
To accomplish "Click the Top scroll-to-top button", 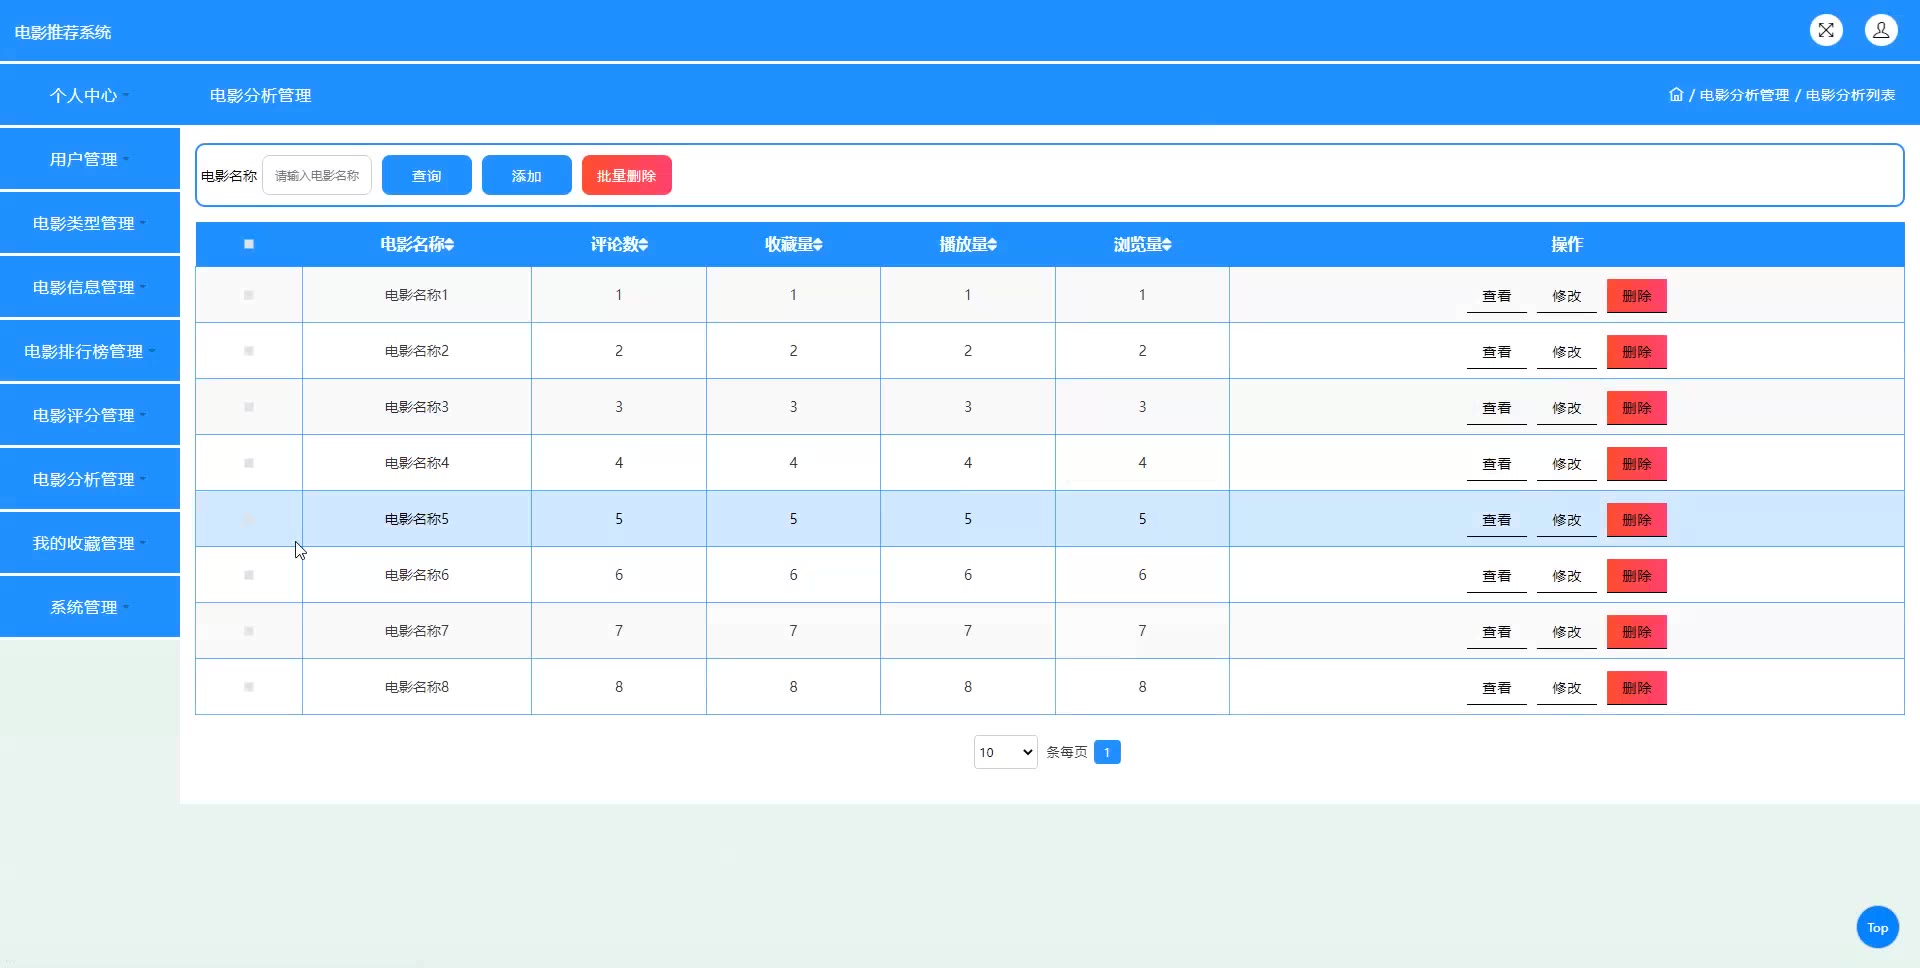I will coord(1878,927).
